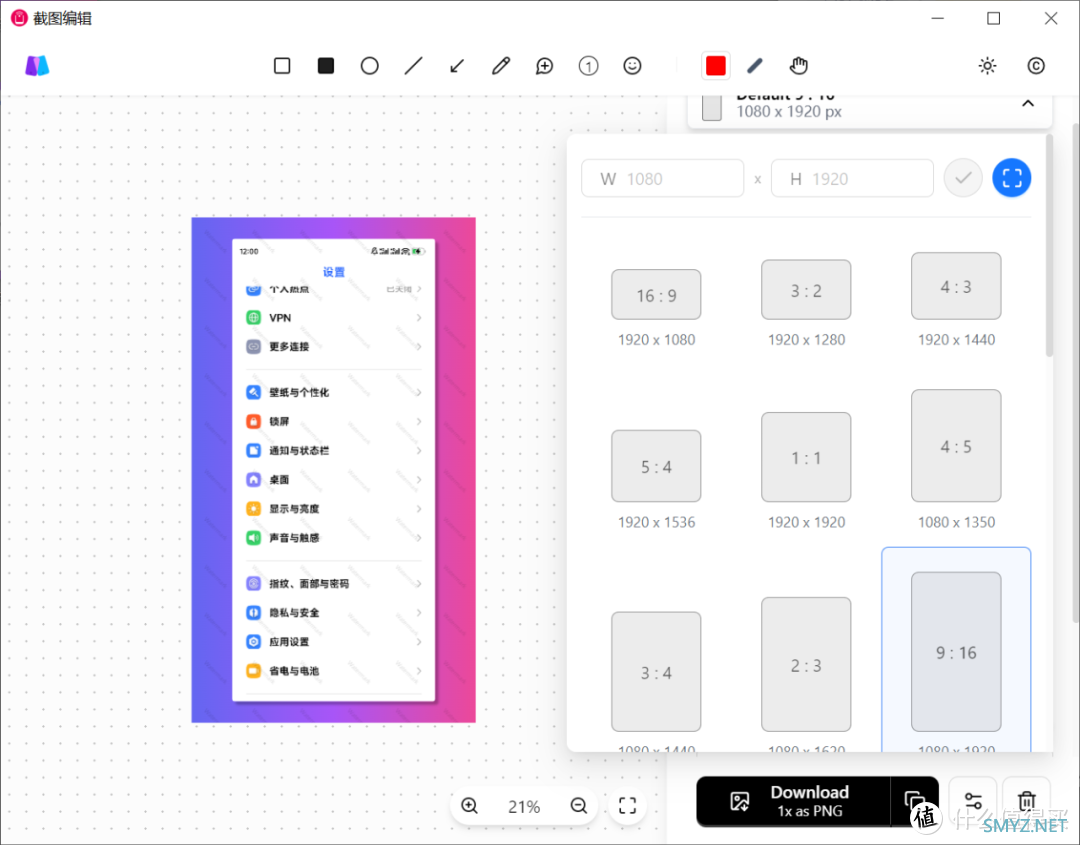Choose the 1 : 1 size preset
Viewport: 1080px width, 845px height.
(807, 457)
